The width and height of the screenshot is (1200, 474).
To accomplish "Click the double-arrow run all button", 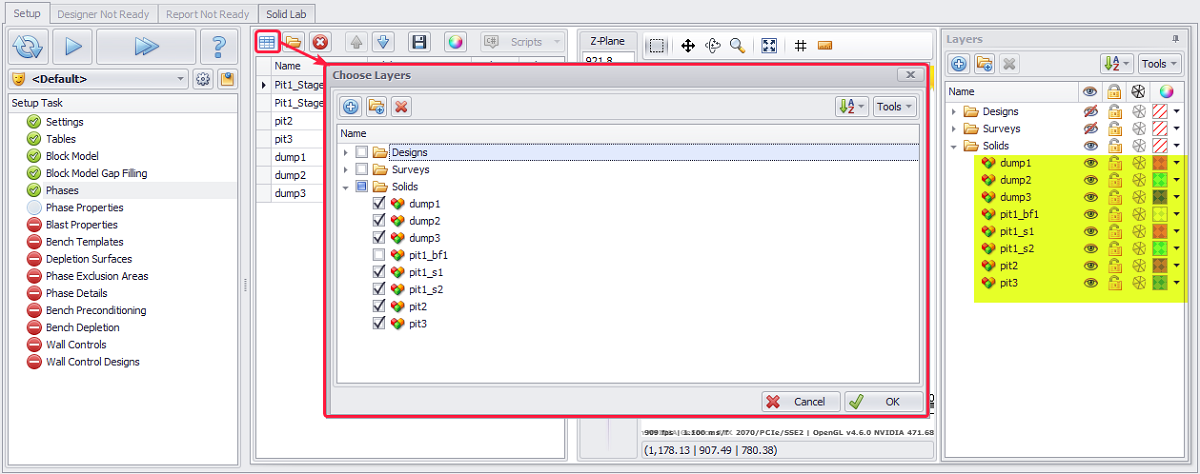I will click(x=146, y=46).
